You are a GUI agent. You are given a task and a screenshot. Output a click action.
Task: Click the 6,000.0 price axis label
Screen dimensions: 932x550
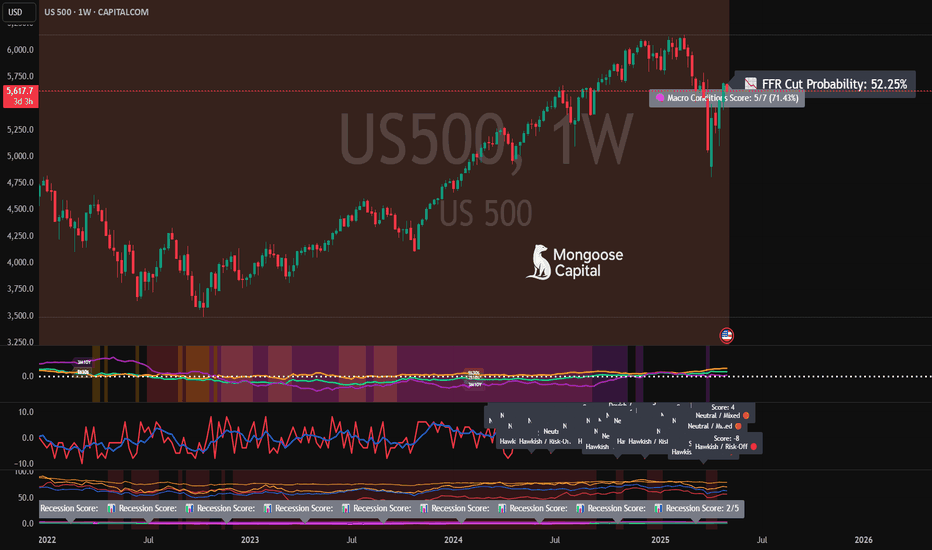point(20,50)
